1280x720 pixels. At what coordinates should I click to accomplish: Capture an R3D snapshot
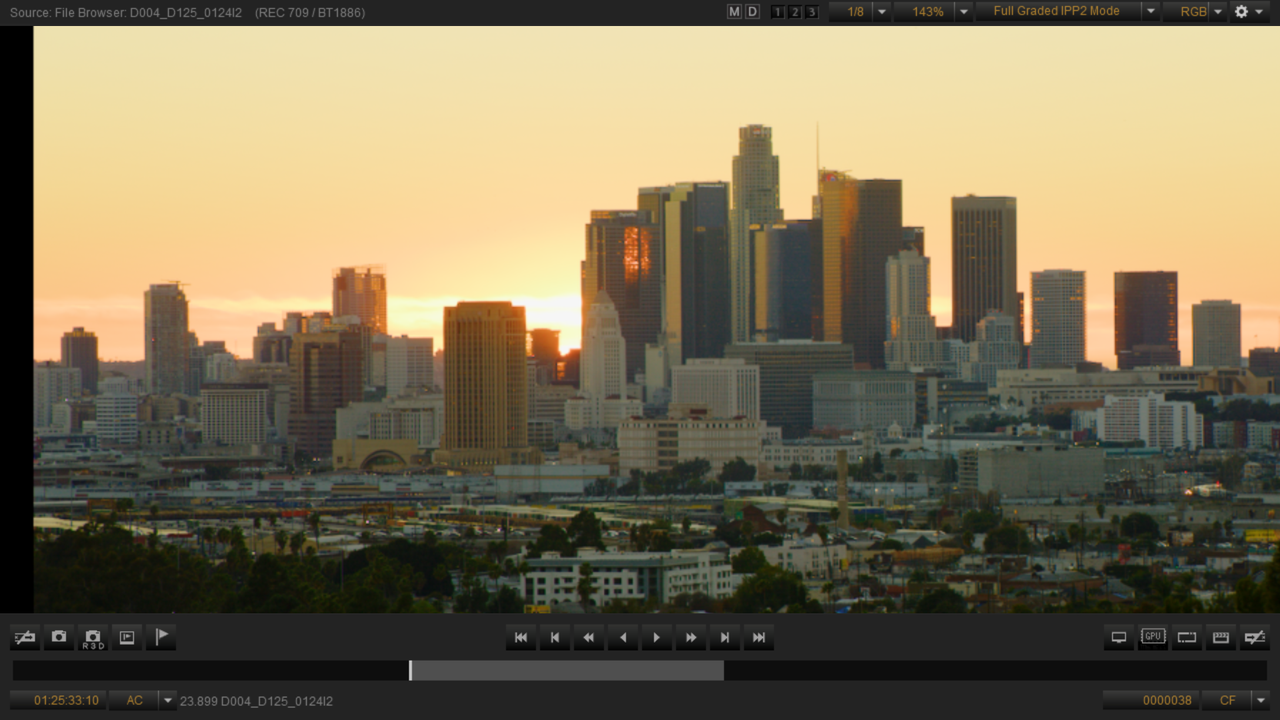pos(92,637)
